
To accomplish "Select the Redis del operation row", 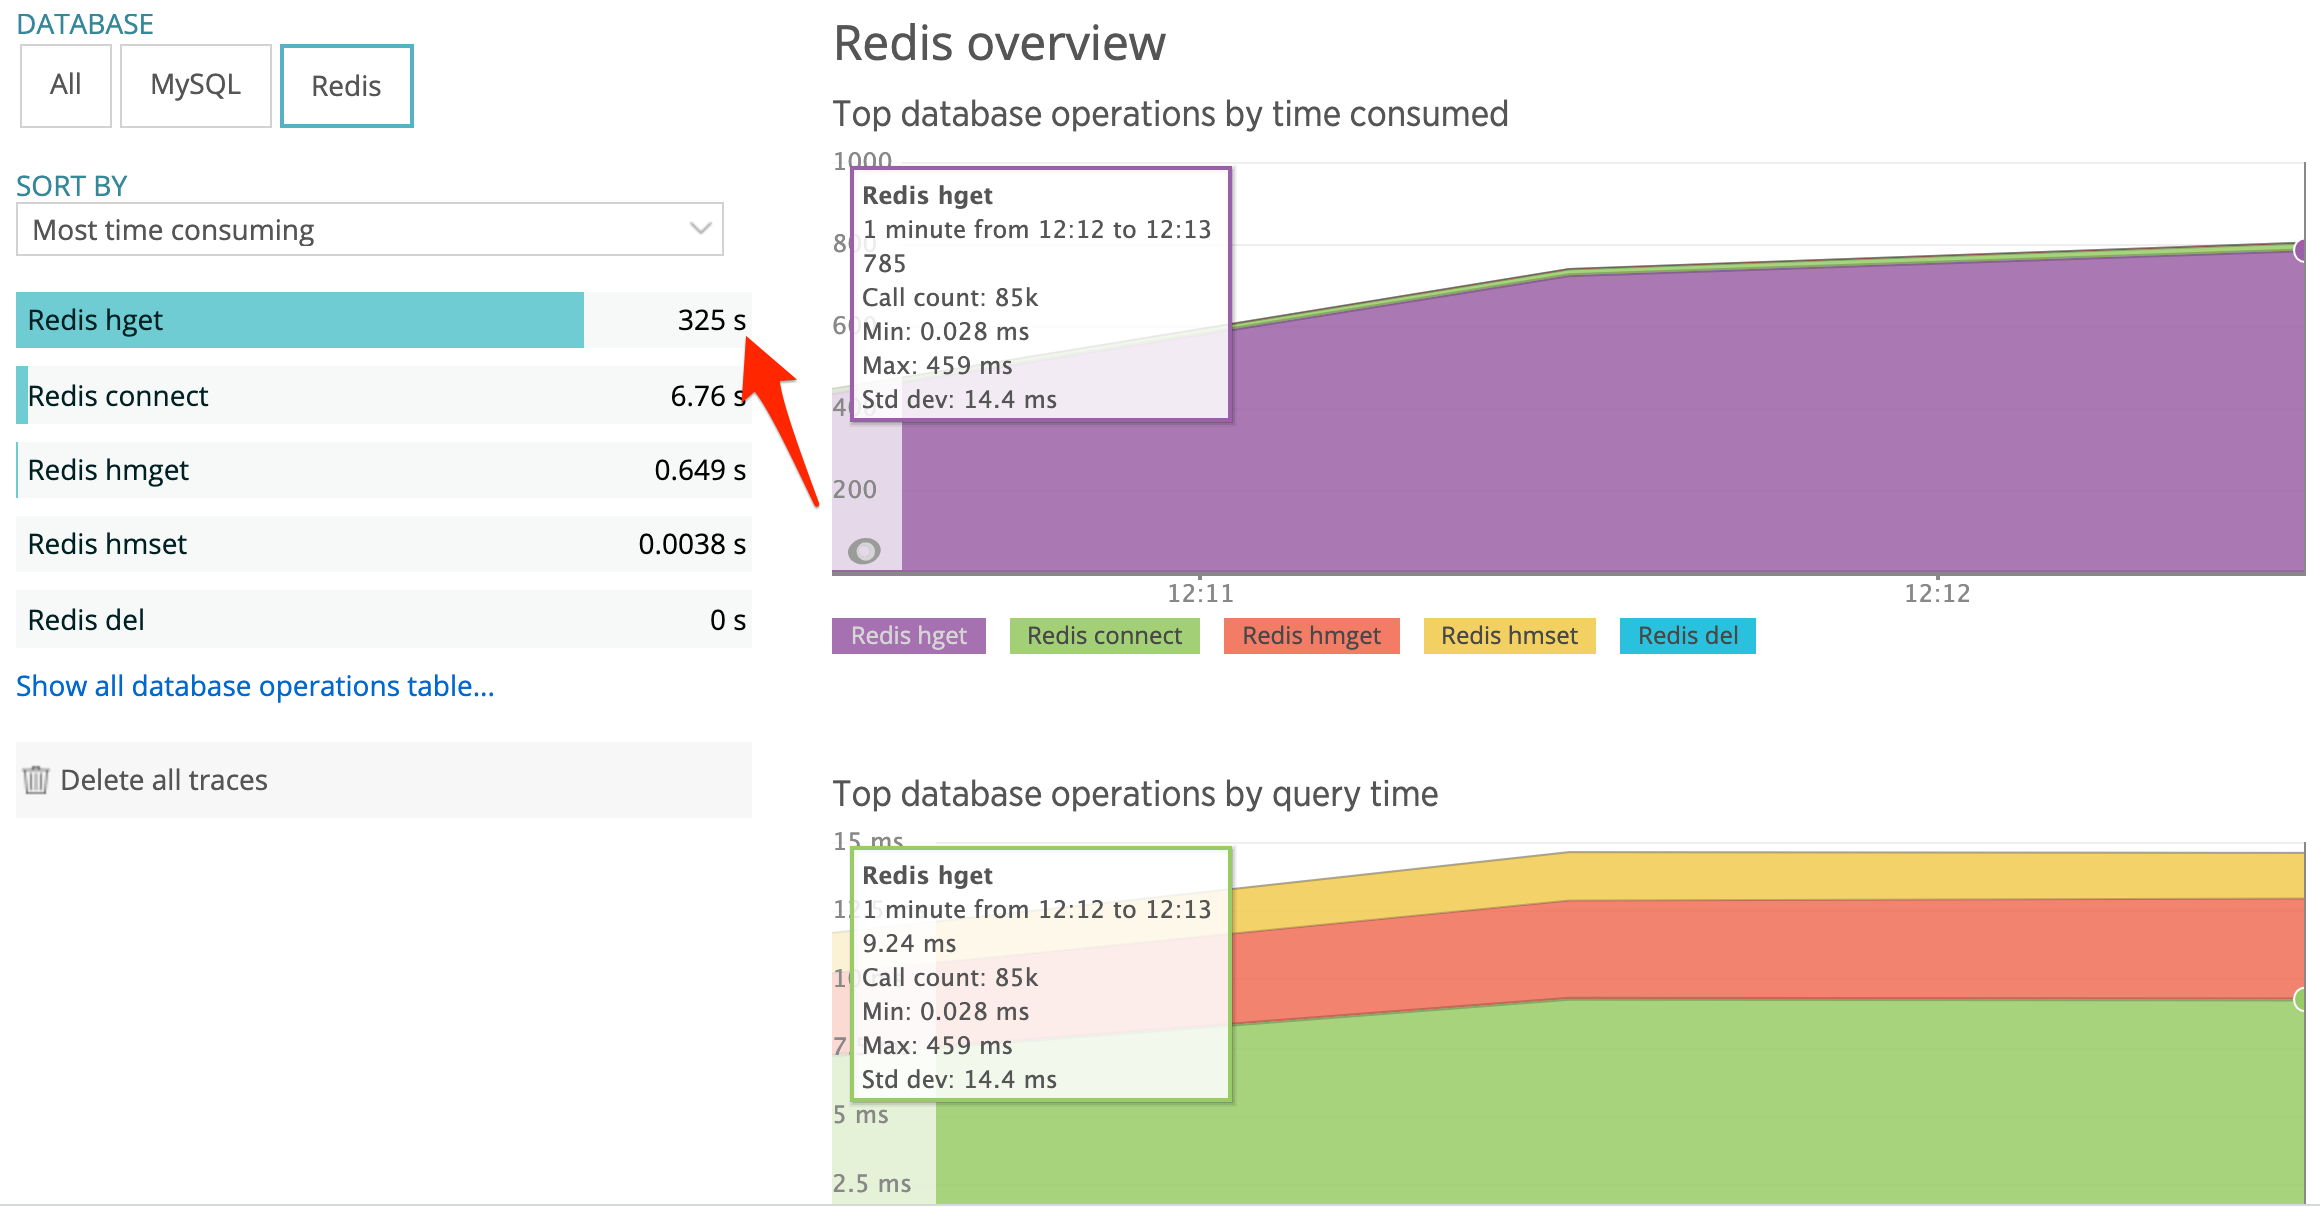I will click(x=384, y=619).
